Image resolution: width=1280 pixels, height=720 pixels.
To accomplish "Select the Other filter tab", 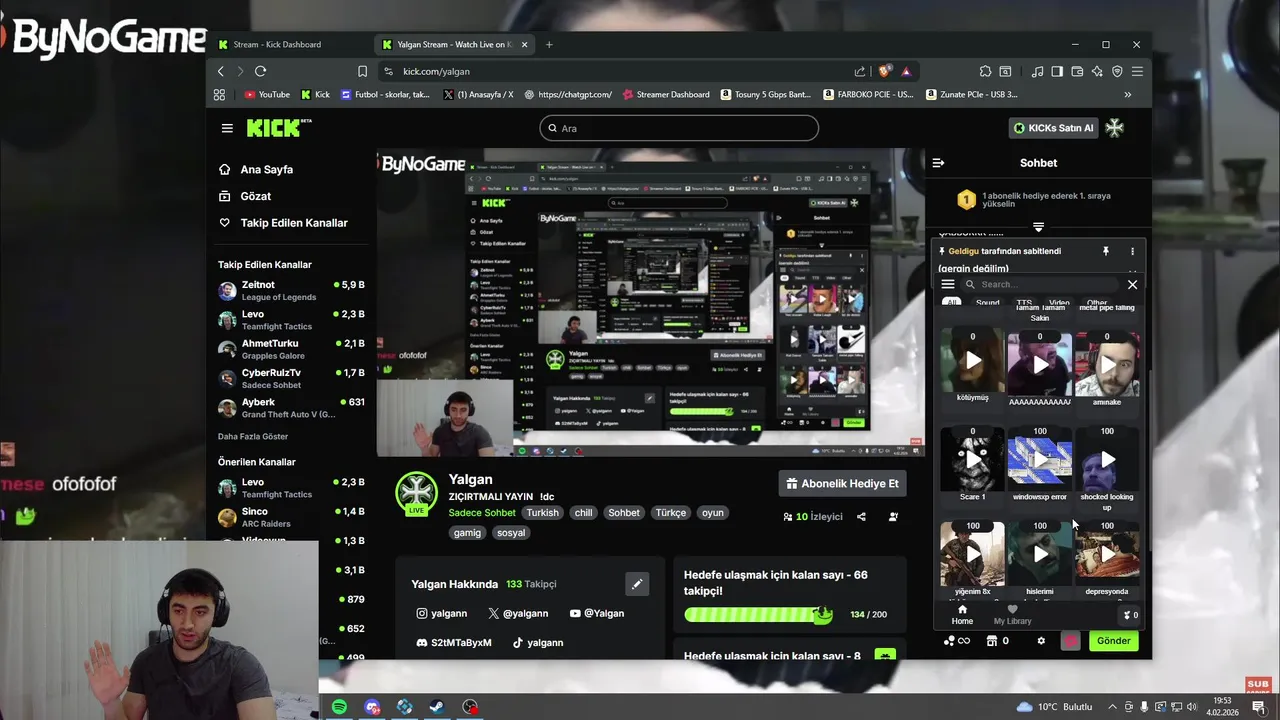I will [1097, 303].
